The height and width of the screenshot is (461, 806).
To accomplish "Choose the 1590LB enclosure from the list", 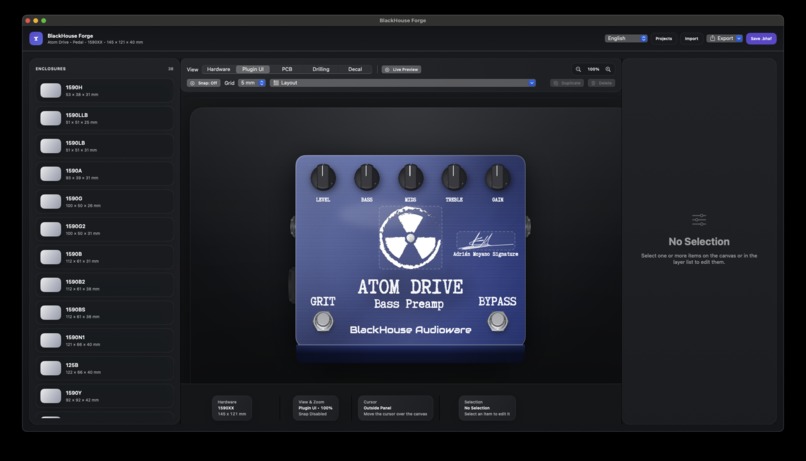I will 104,146.
